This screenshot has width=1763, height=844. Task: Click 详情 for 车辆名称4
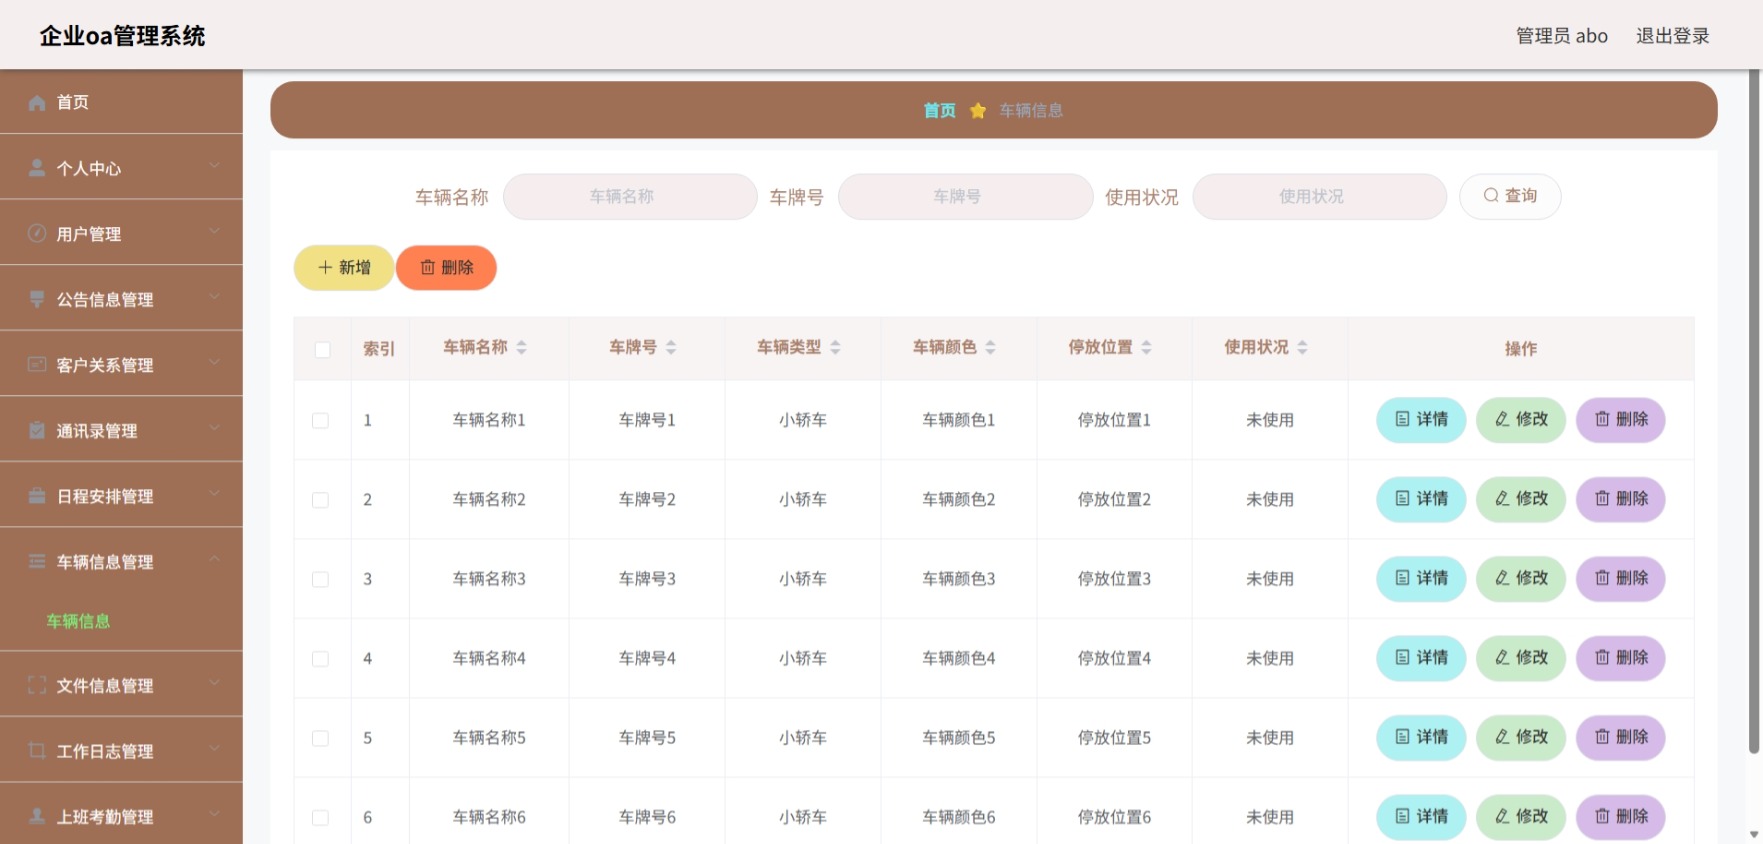pos(1421,657)
